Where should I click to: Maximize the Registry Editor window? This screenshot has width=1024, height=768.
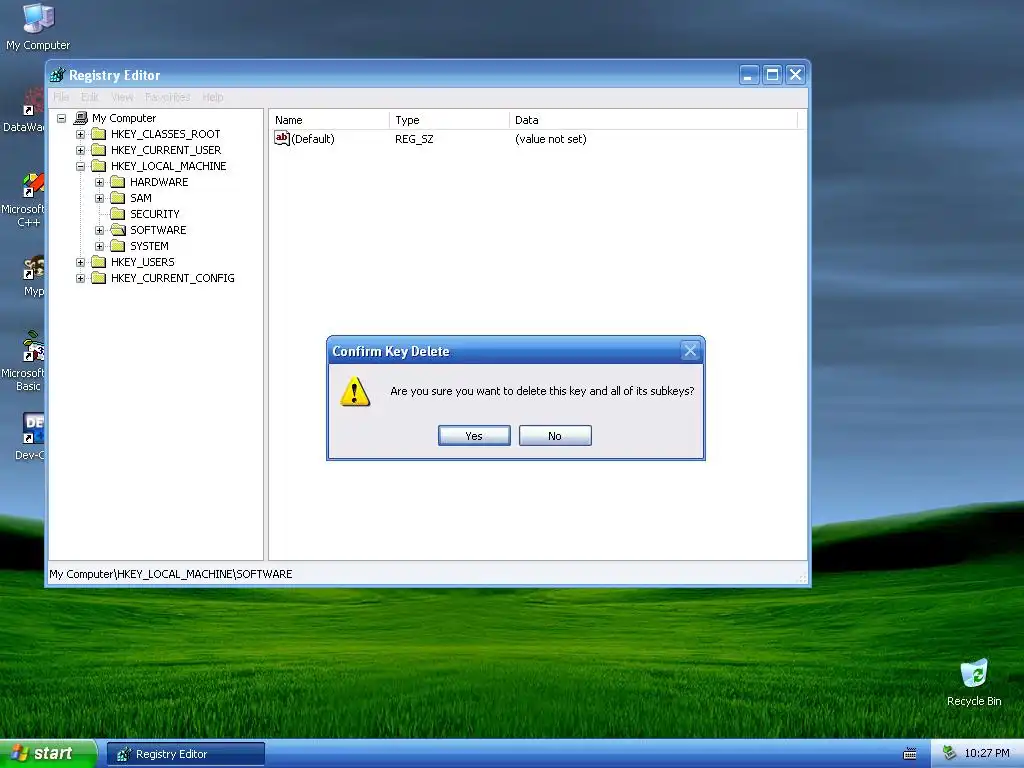click(x=772, y=75)
